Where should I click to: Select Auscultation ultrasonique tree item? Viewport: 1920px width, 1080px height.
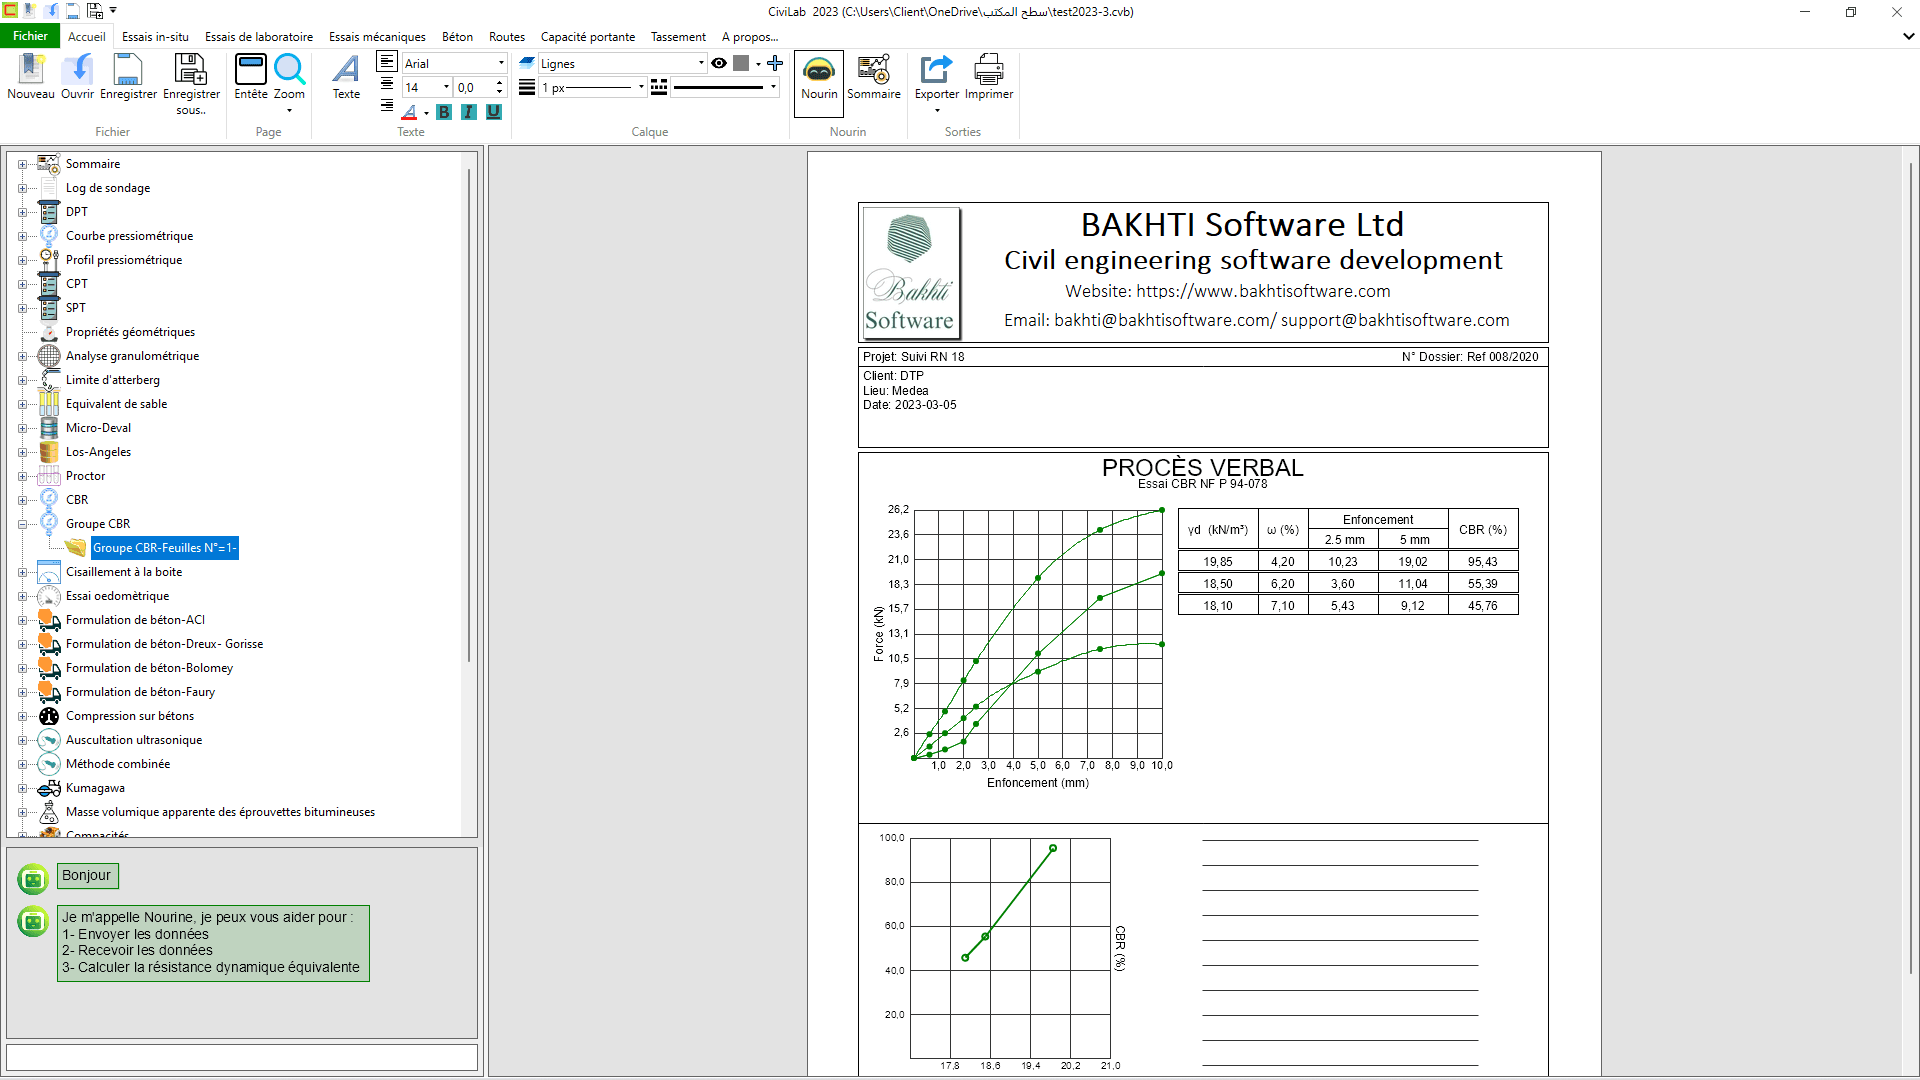coord(134,740)
